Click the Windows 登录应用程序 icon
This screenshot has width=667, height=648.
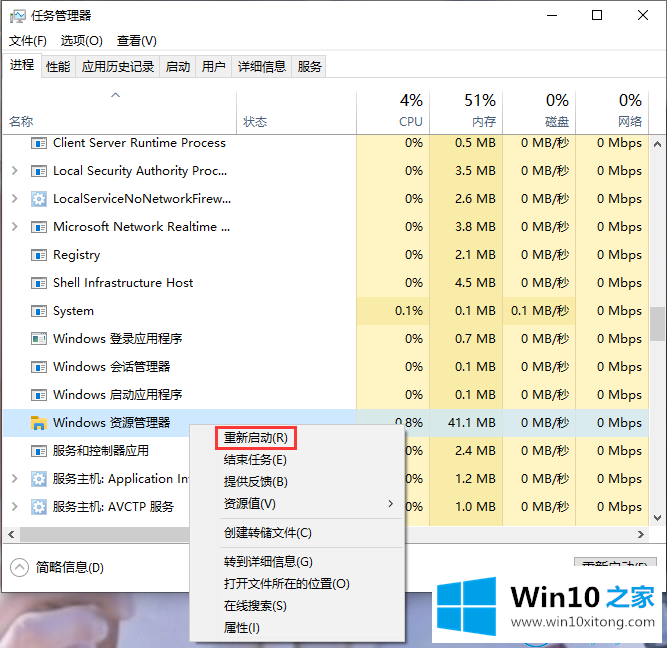(x=39, y=339)
